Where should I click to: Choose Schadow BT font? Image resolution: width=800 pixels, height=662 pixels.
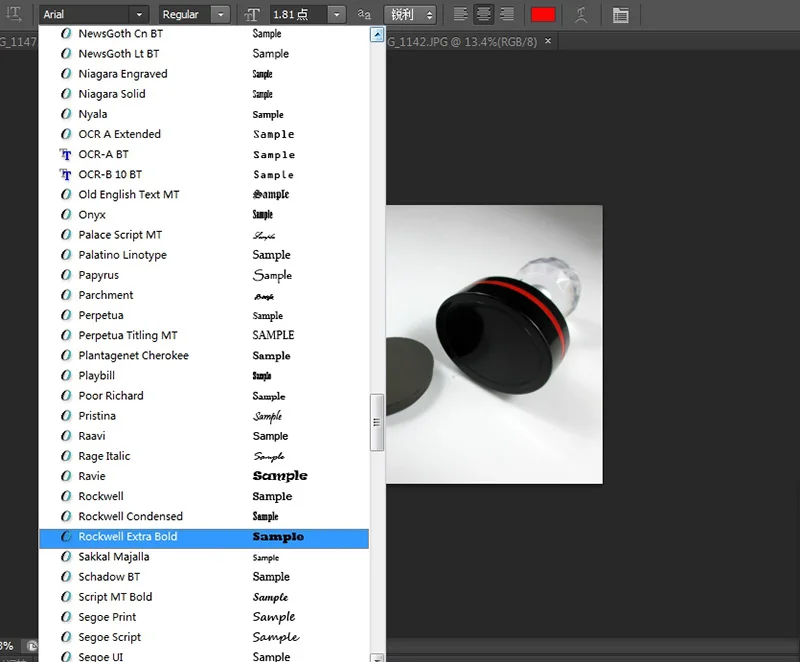(204, 577)
